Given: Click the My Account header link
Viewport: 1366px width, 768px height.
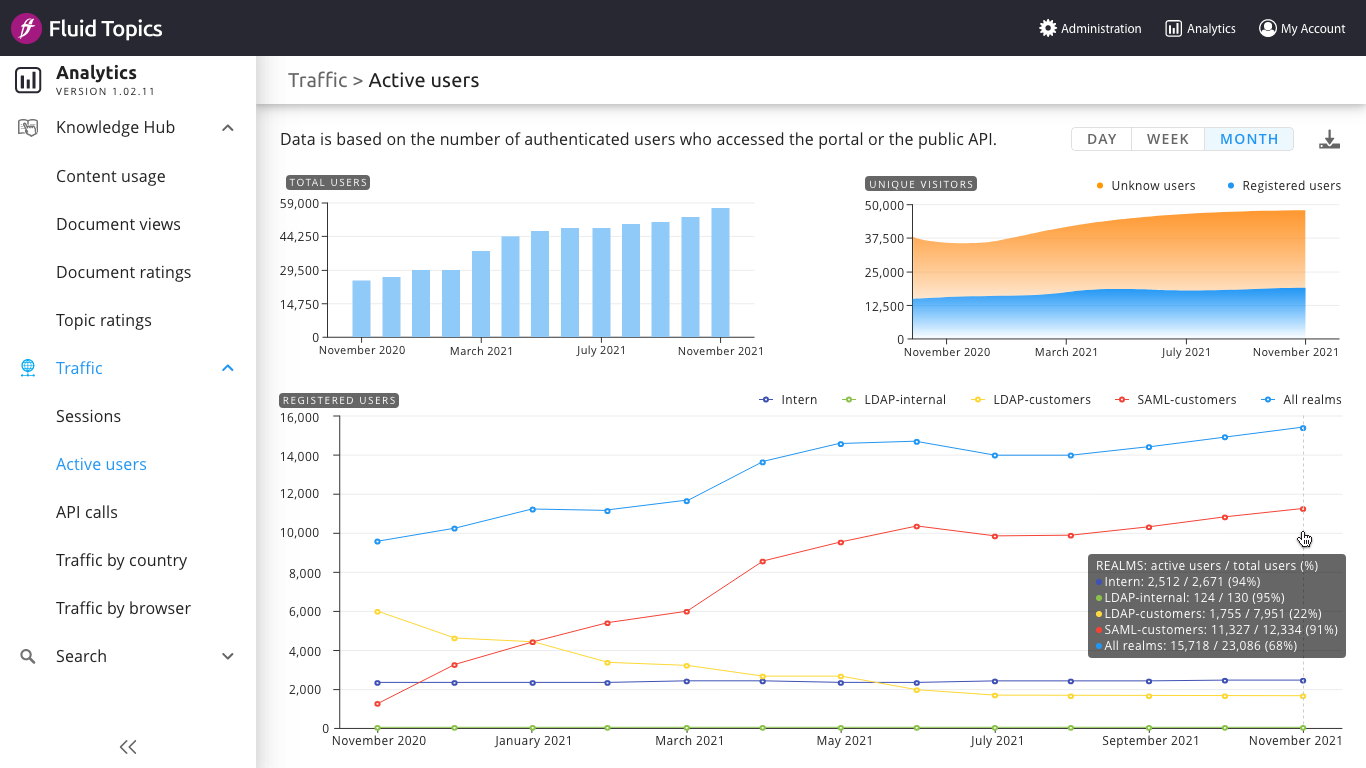Looking at the screenshot, I should (x=1302, y=28).
